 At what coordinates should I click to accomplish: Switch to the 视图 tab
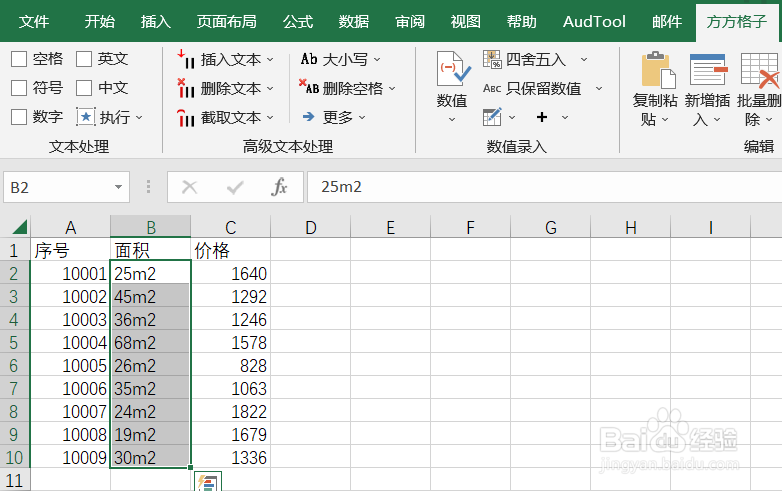(466, 21)
